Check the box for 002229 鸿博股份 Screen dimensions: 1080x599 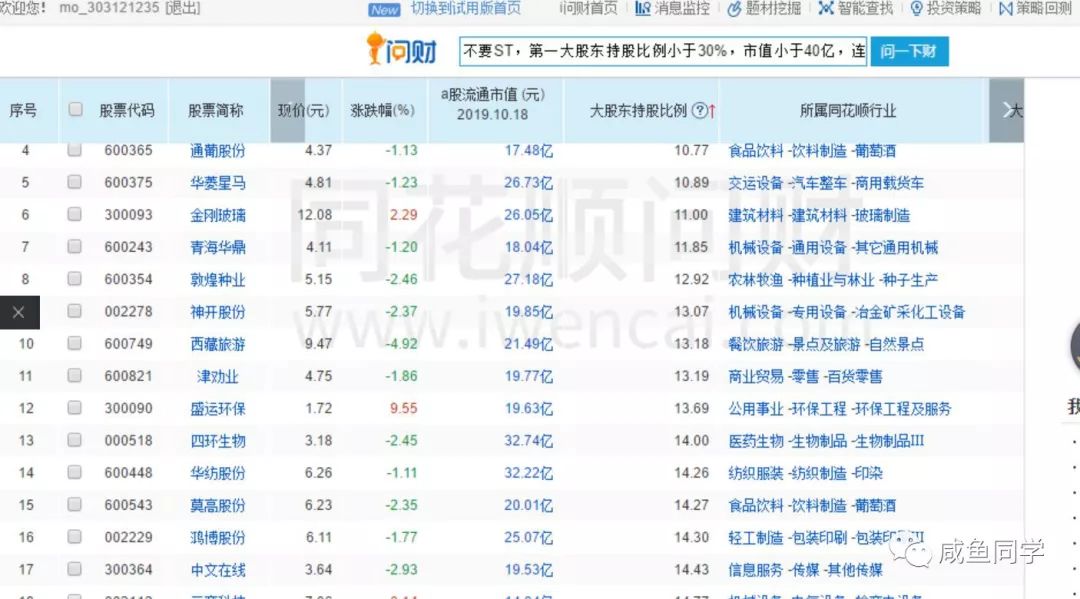click(74, 536)
